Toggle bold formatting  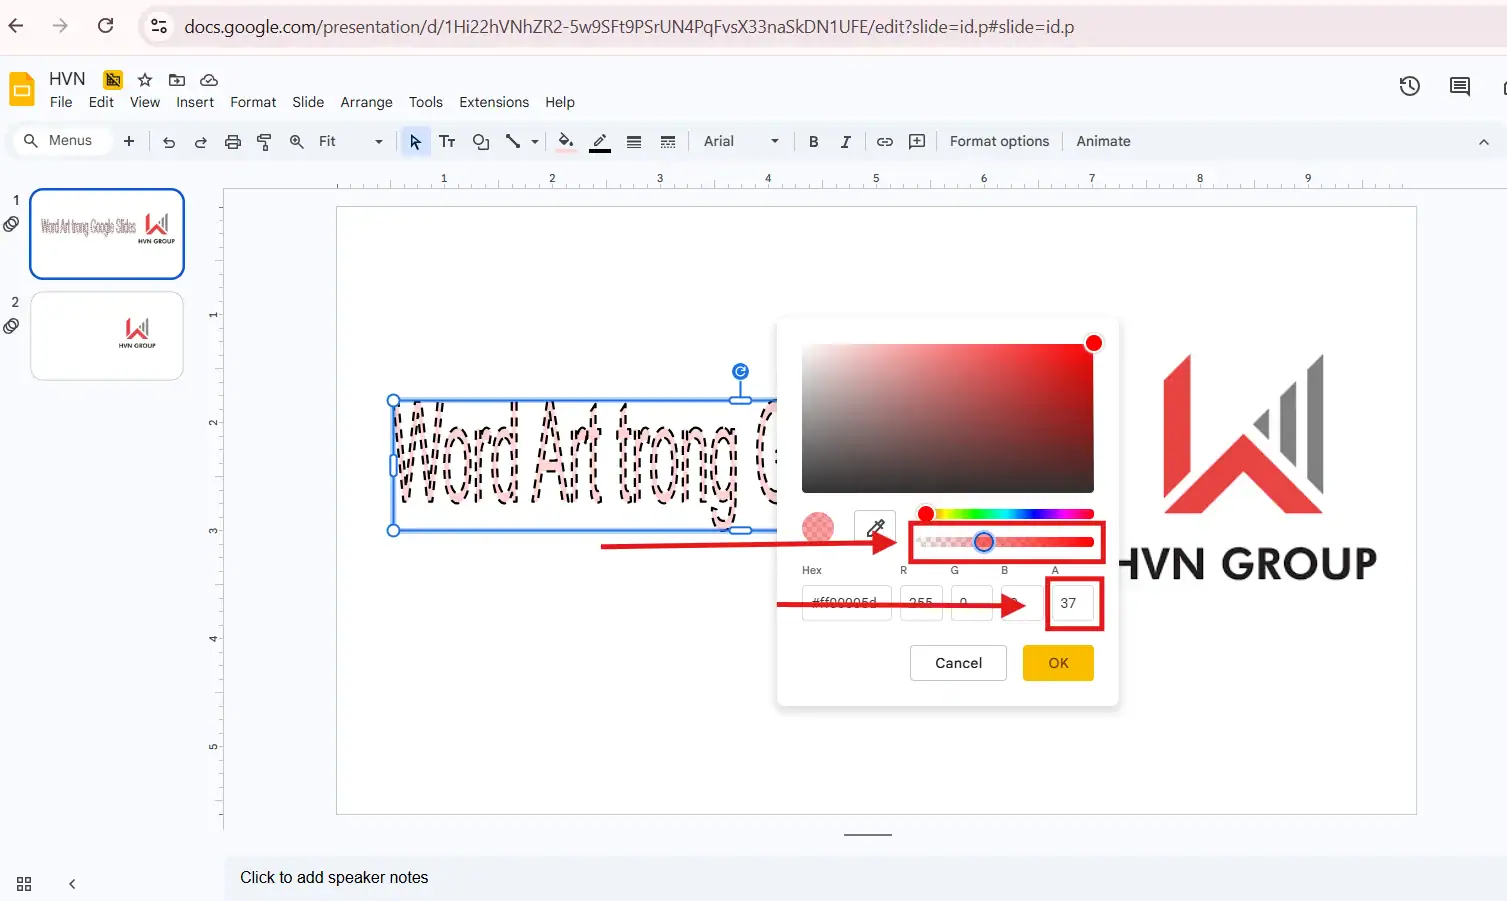(813, 141)
